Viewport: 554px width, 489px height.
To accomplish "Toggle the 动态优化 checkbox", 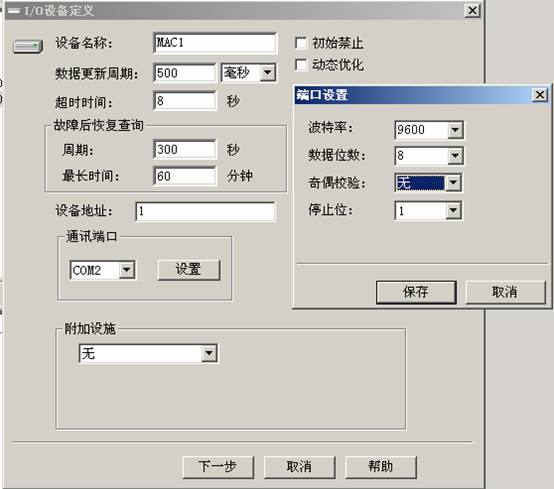I will pyautogui.click(x=301, y=65).
